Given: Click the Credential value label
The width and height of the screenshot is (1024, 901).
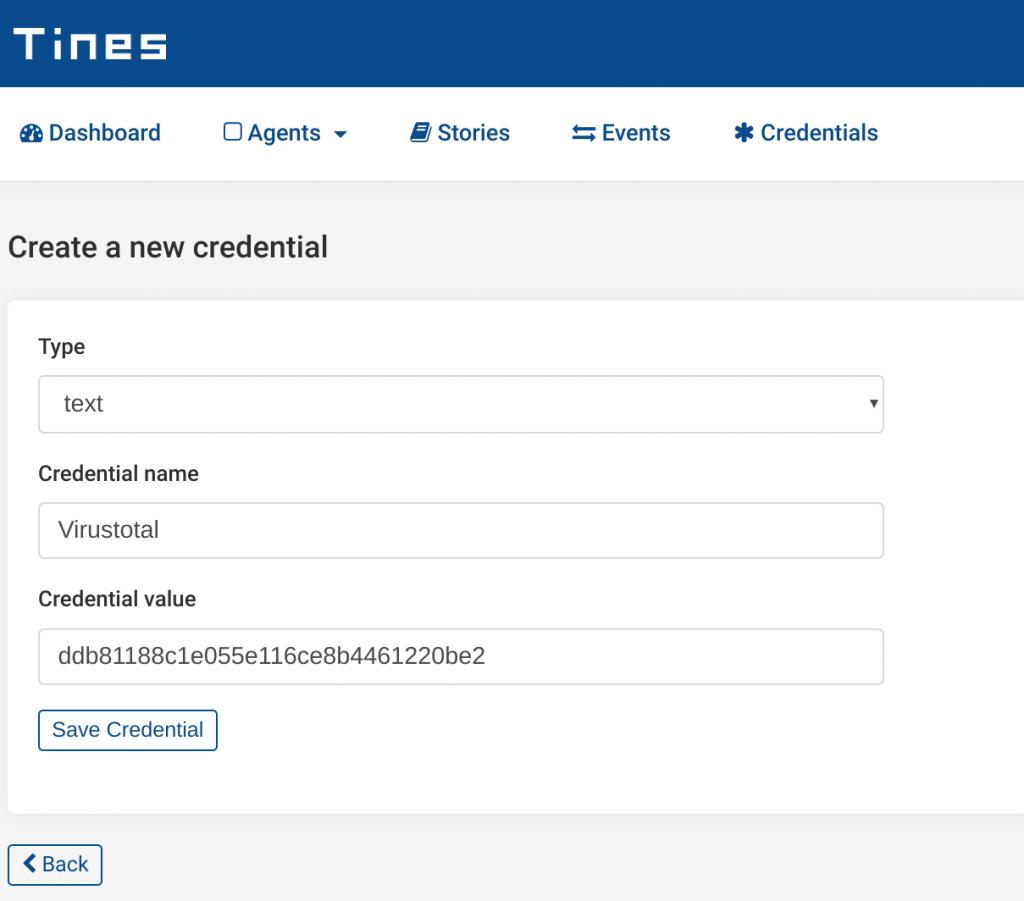Looking at the screenshot, I should click(117, 599).
